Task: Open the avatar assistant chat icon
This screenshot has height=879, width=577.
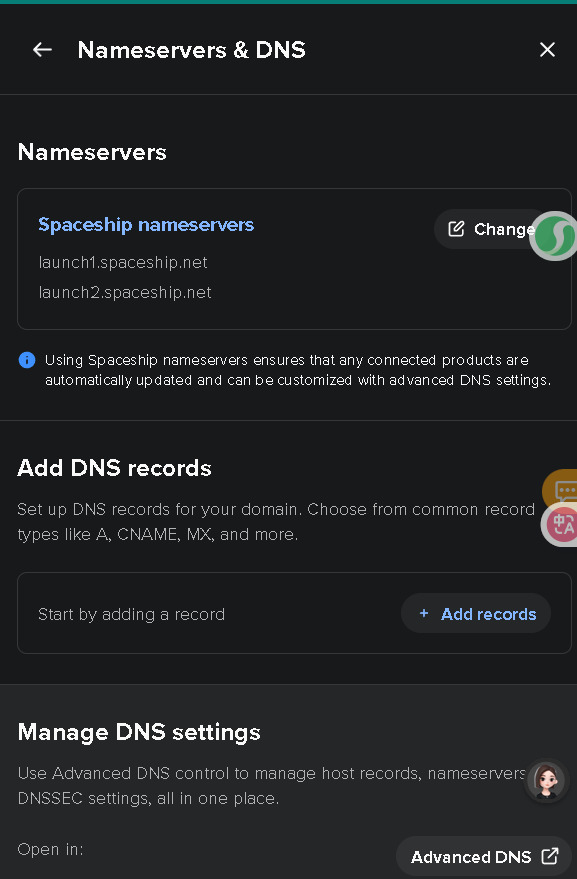Action: pyautogui.click(x=547, y=780)
